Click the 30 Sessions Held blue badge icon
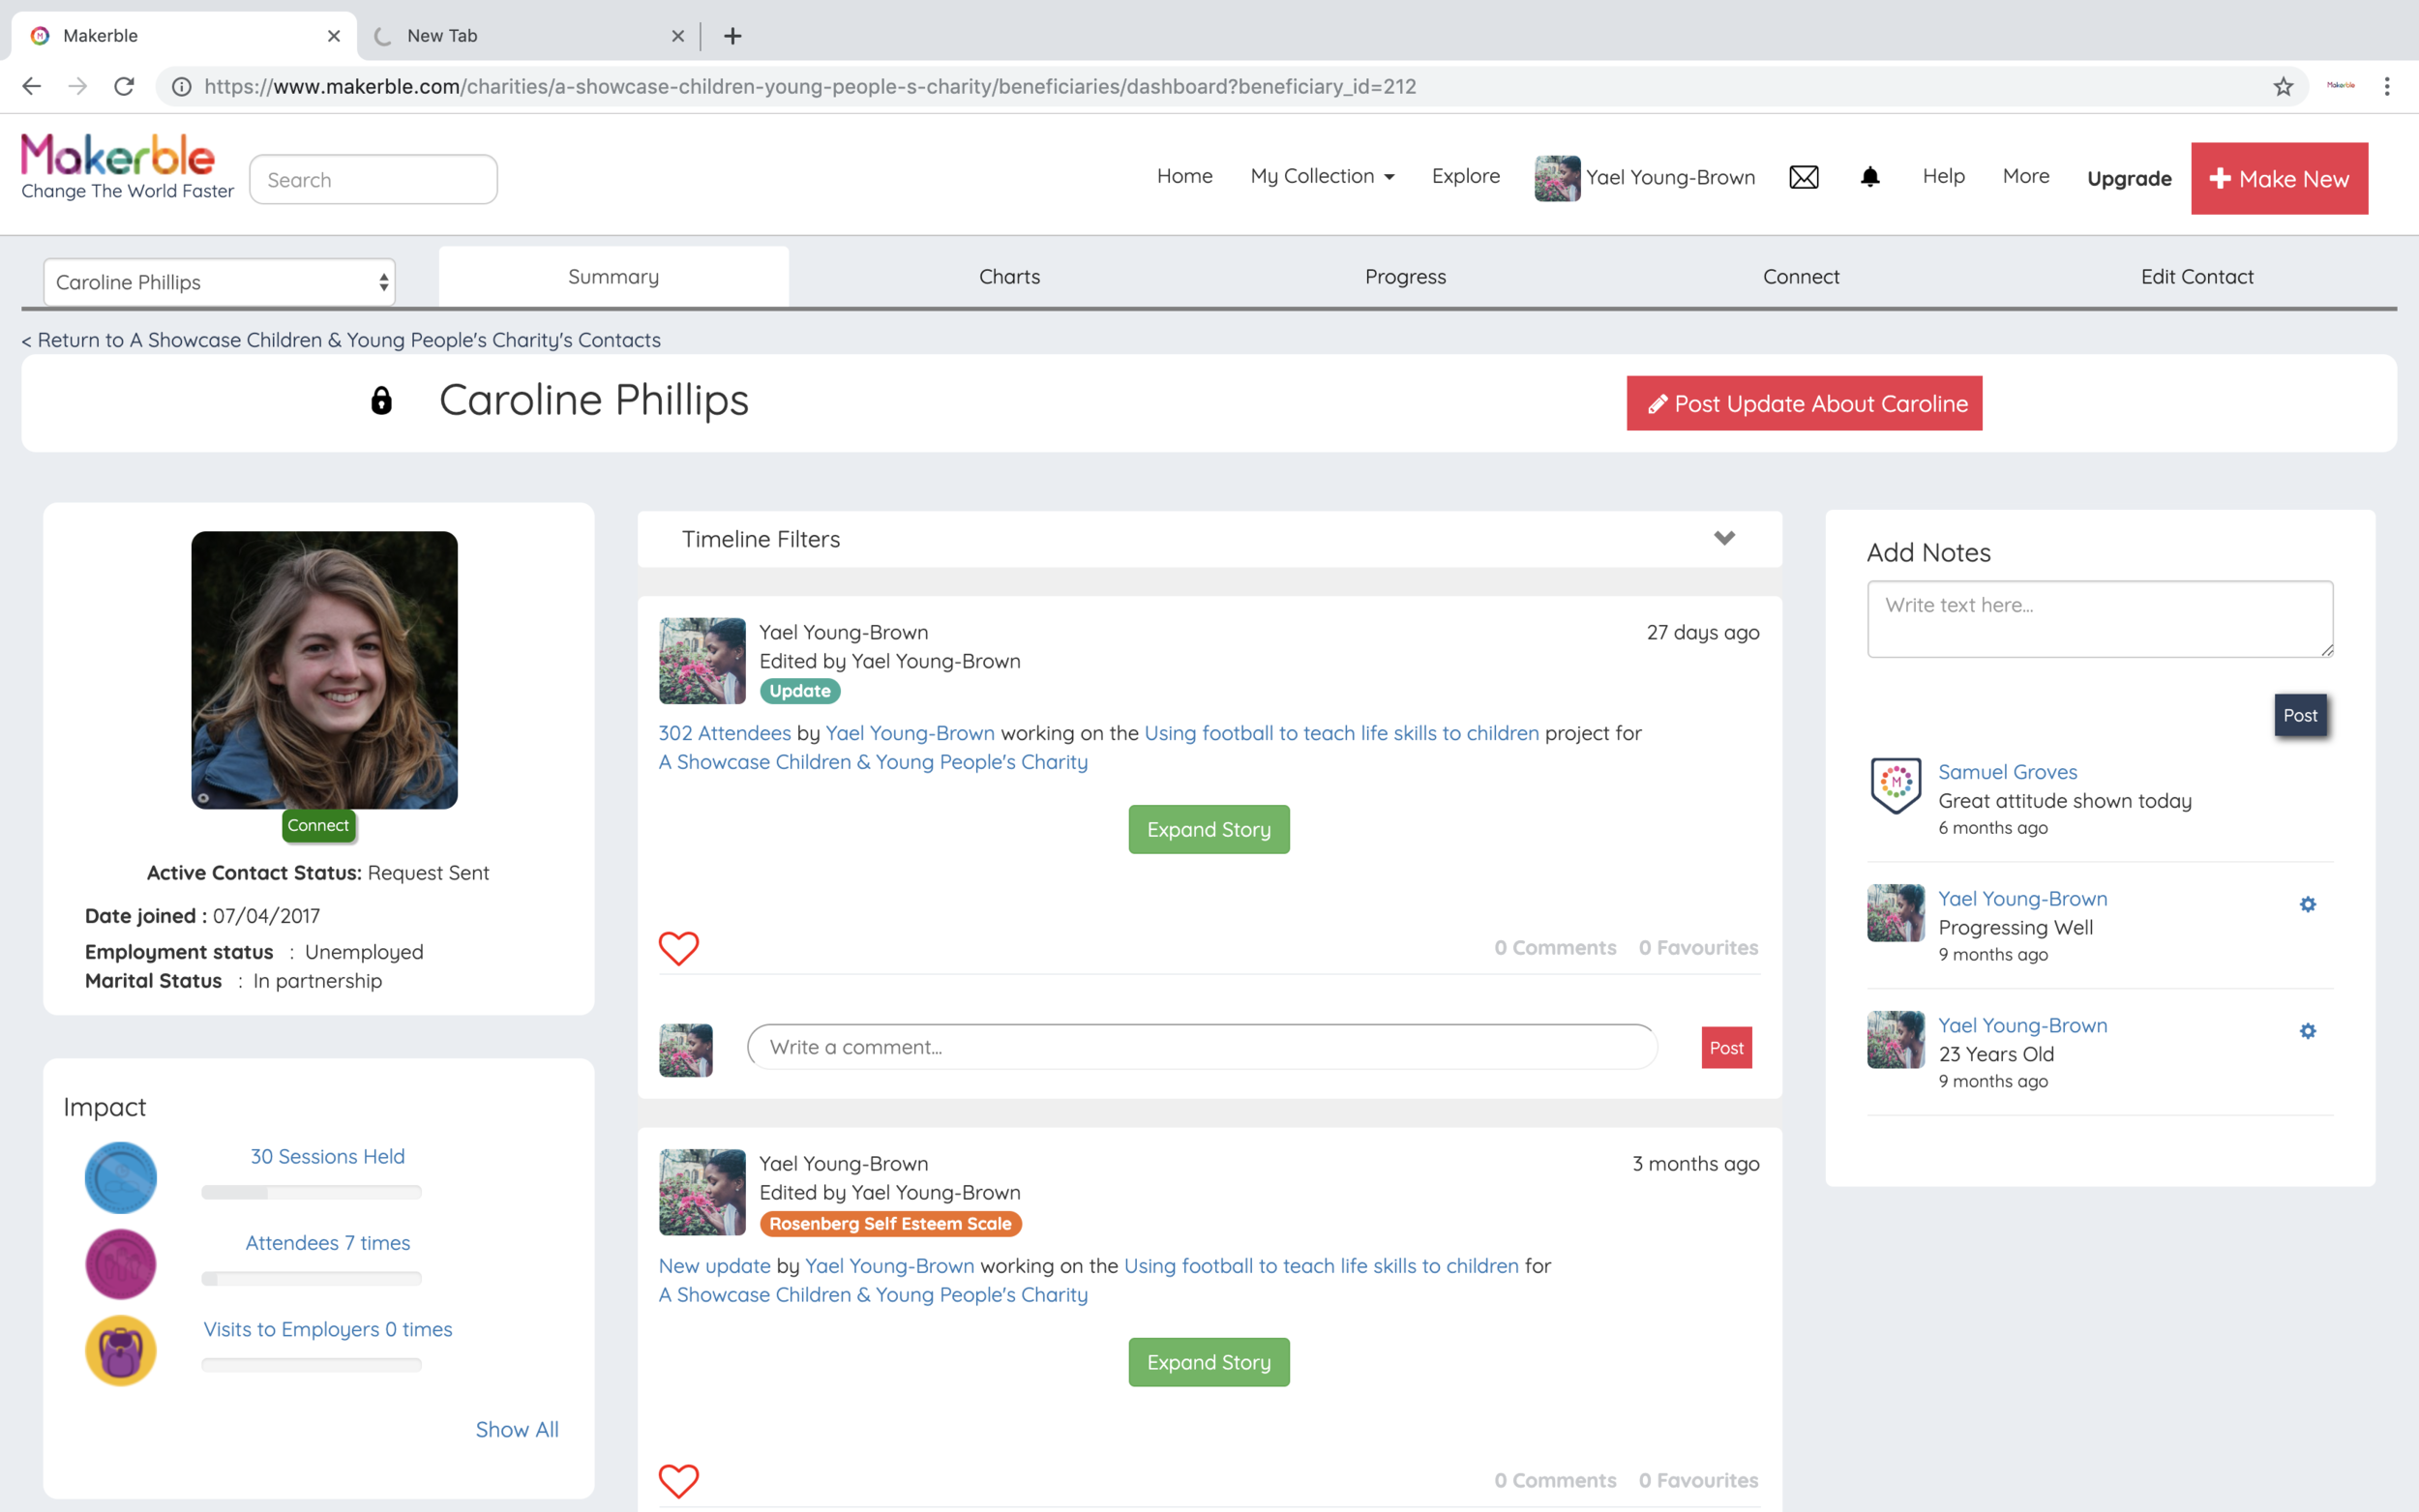2419x1512 pixels. 121,1177
